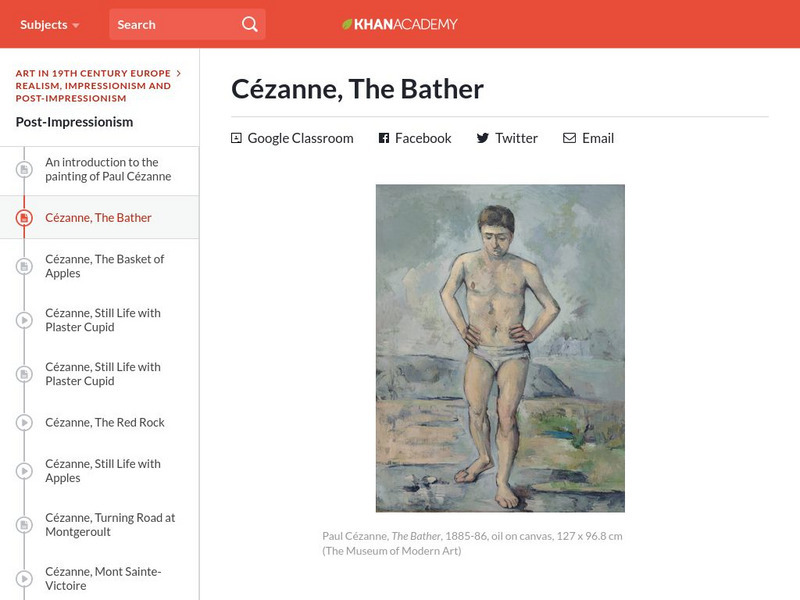Click the Facebook share icon
800x600 pixels.
384,138
